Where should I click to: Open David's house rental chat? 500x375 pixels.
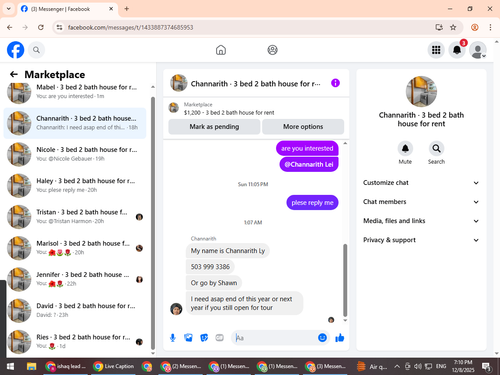click(75, 310)
